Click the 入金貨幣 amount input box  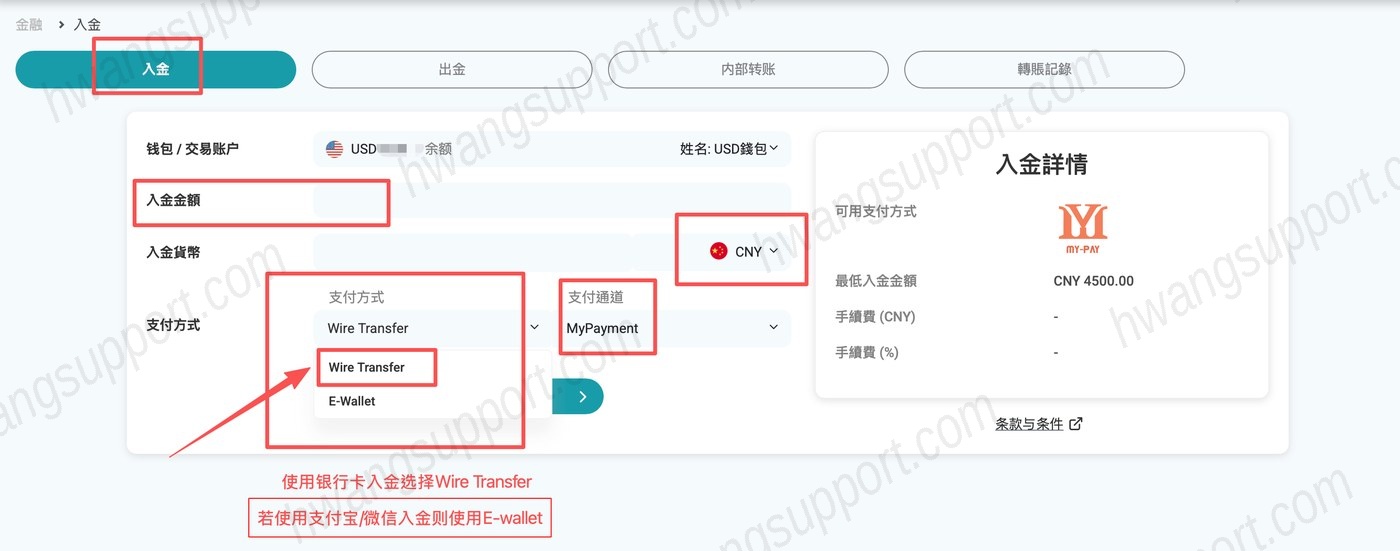pos(472,252)
